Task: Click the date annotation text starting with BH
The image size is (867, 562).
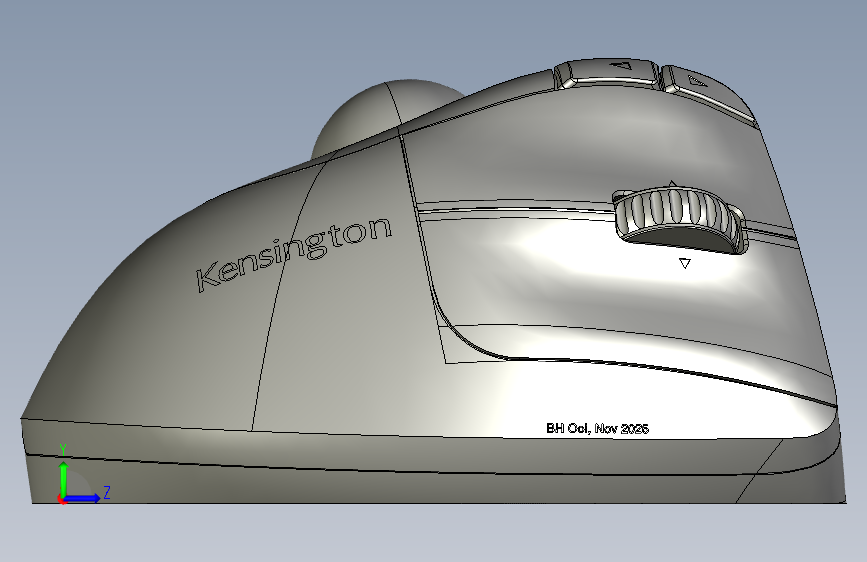Action: [x=597, y=428]
